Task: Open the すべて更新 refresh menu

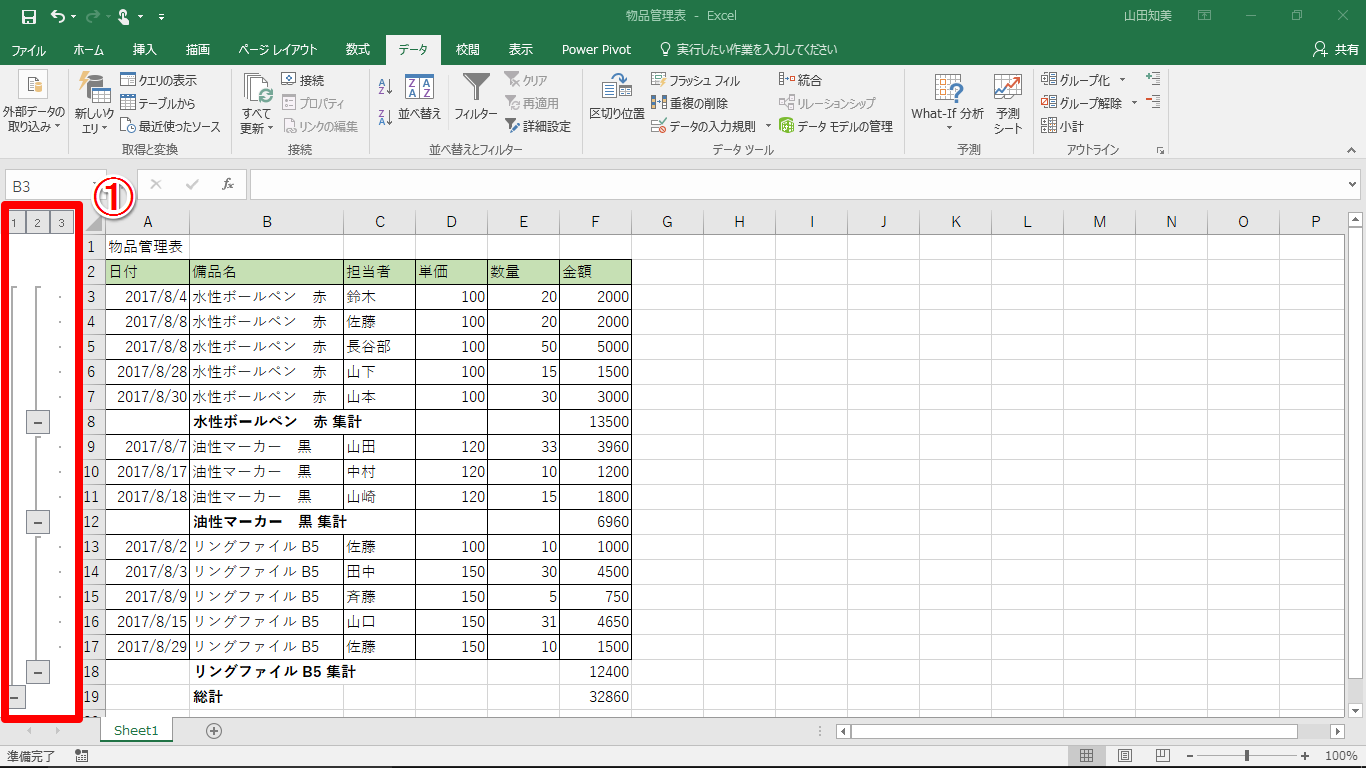Action: point(257,105)
